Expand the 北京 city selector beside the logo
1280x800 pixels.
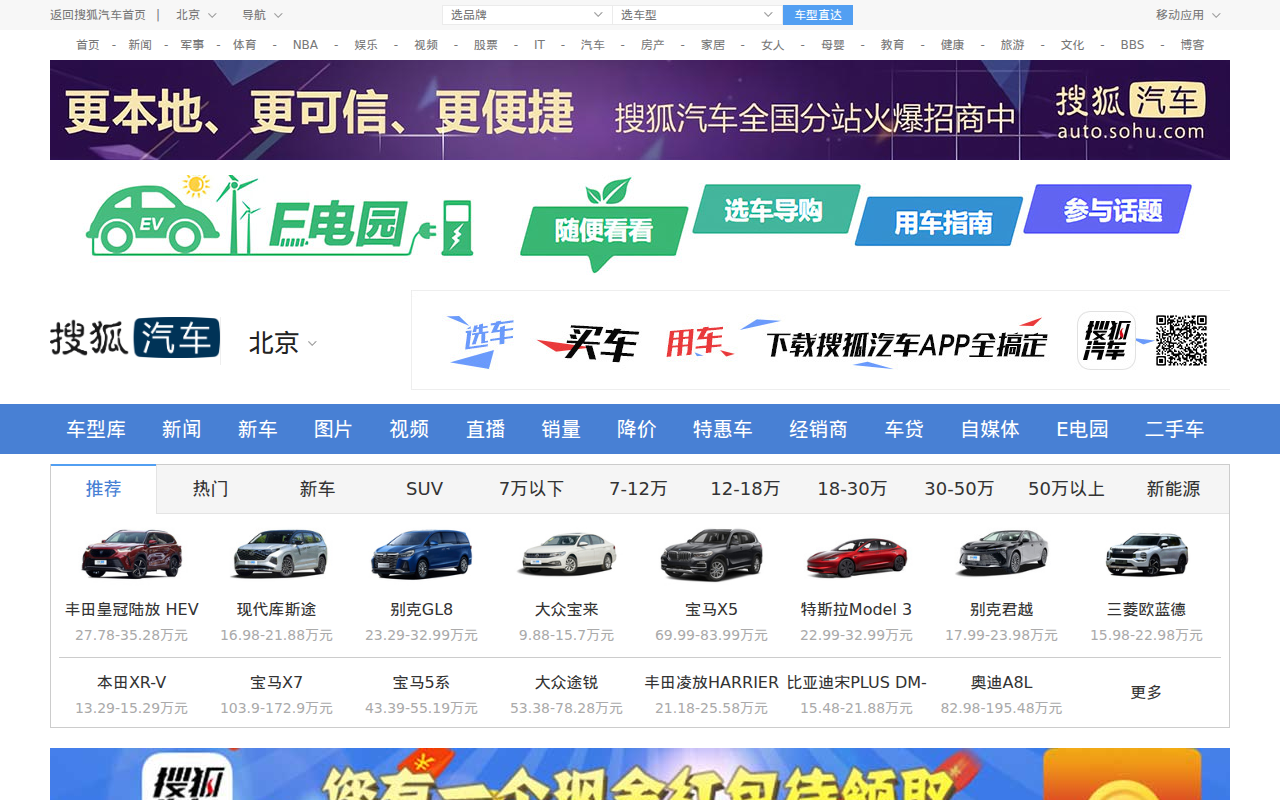click(x=283, y=343)
